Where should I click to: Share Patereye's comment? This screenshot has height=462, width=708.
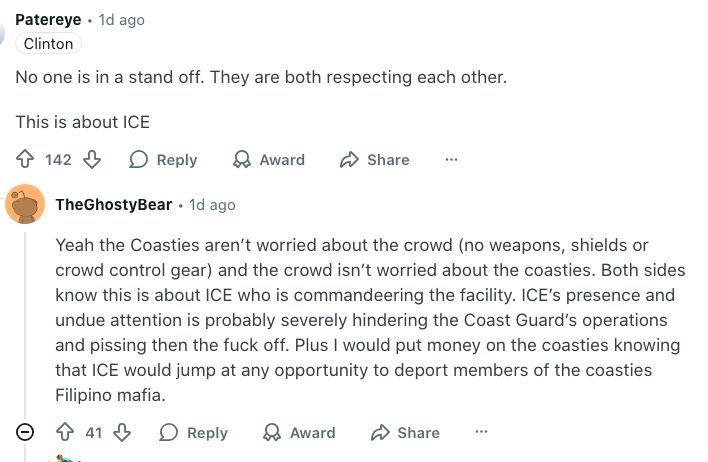[x=375, y=160]
